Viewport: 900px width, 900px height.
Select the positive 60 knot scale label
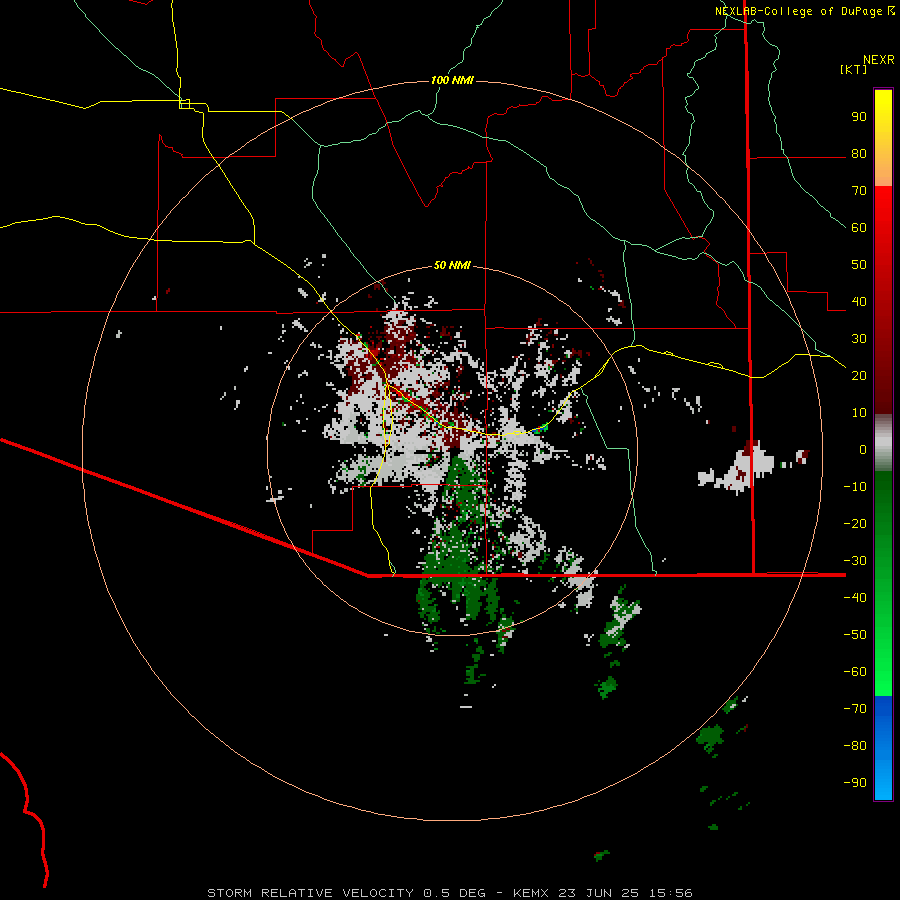pyautogui.click(x=859, y=227)
